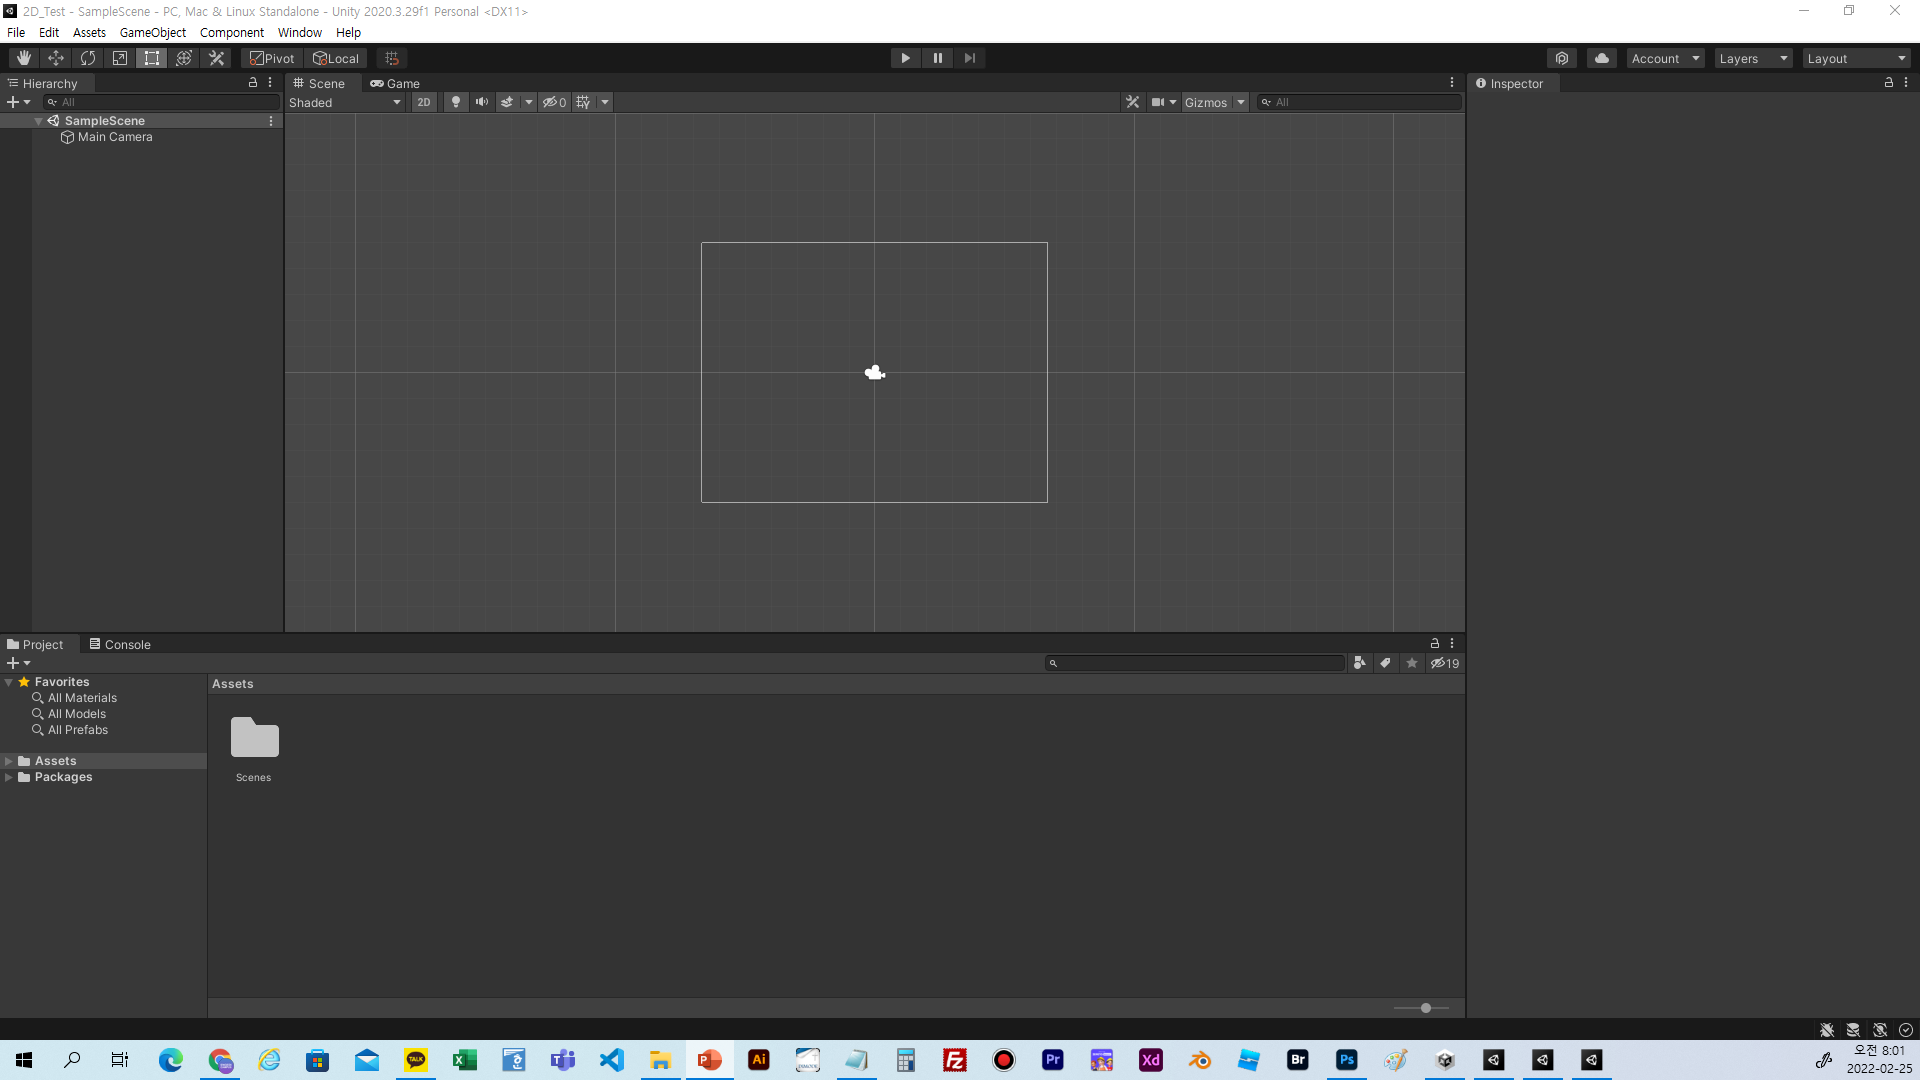The width and height of the screenshot is (1920, 1080).
Task: Select the Scale tool
Action: 120,58
